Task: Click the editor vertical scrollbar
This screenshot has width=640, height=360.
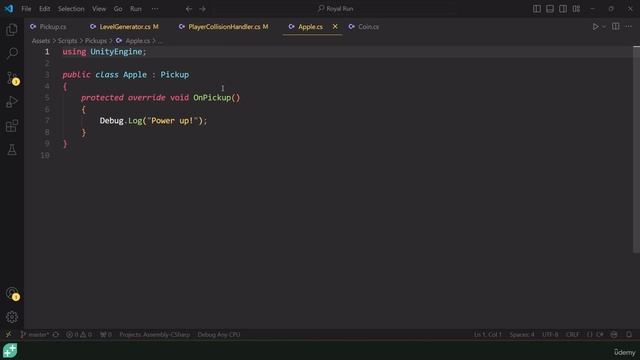Action: click(x=636, y=149)
